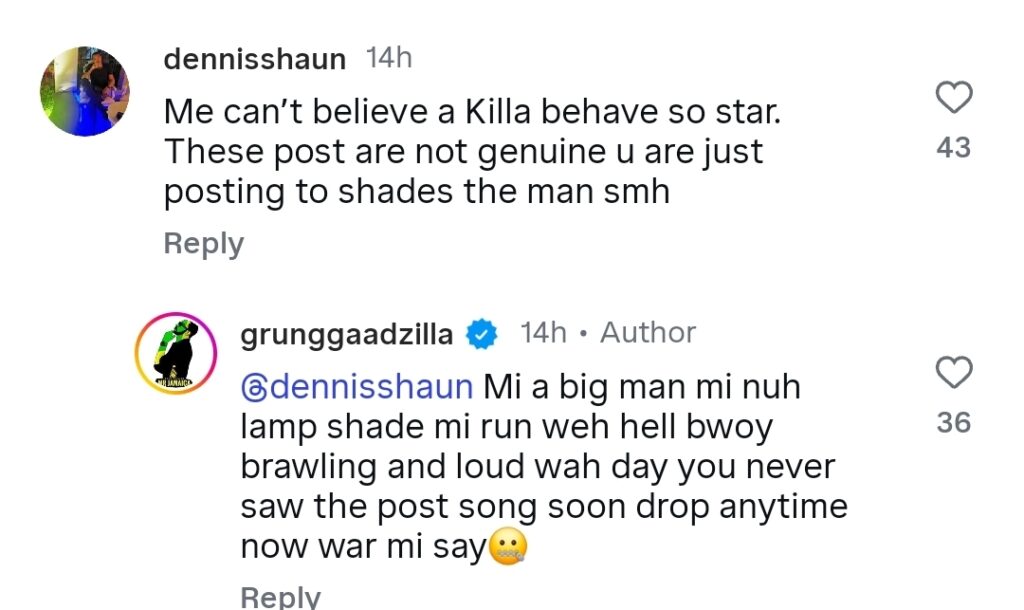Open grunggaadzilla's story ring avatar
1024x610 pixels.
point(176,353)
